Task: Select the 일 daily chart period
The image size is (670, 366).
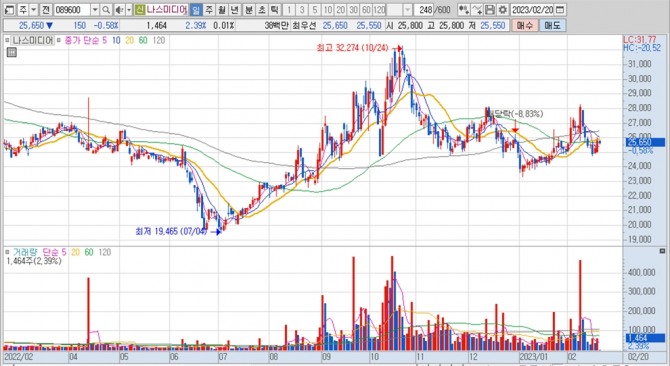Action: point(196,9)
